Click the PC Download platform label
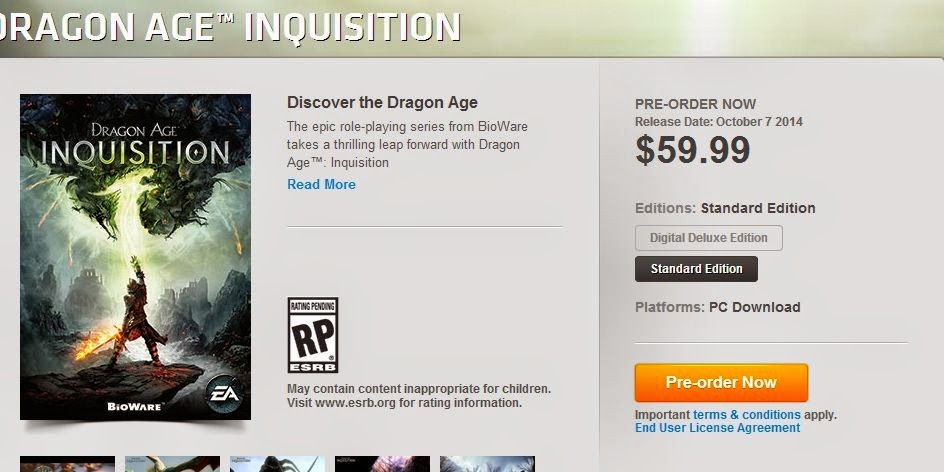The image size is (944, 472). (x=754, y=307)
